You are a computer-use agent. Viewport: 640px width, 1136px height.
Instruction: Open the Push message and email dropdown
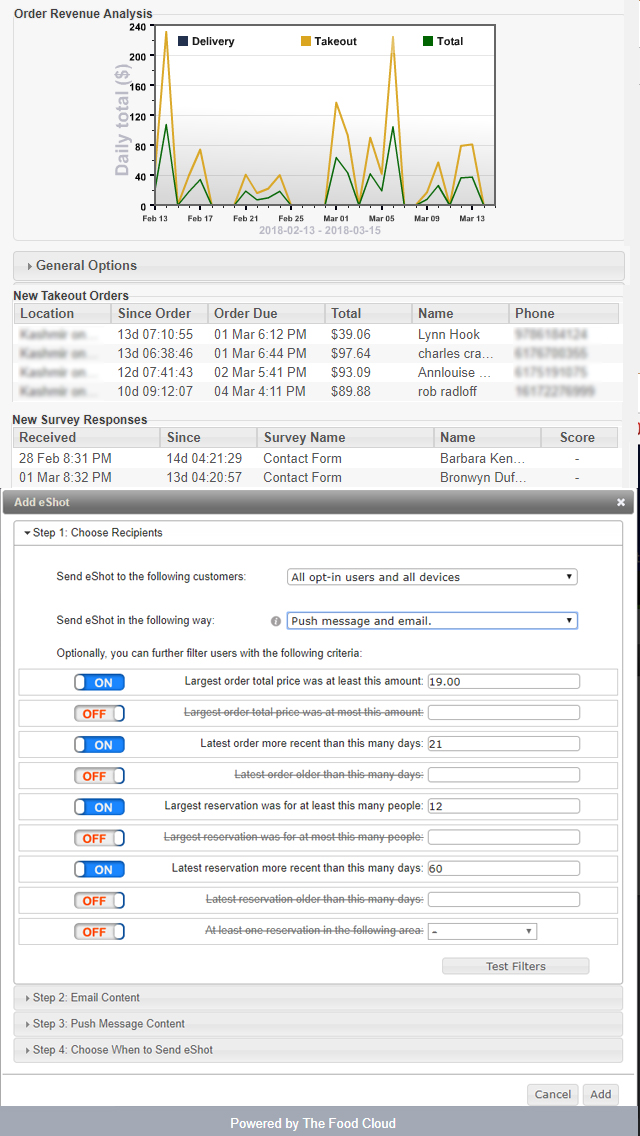point(431,621)
